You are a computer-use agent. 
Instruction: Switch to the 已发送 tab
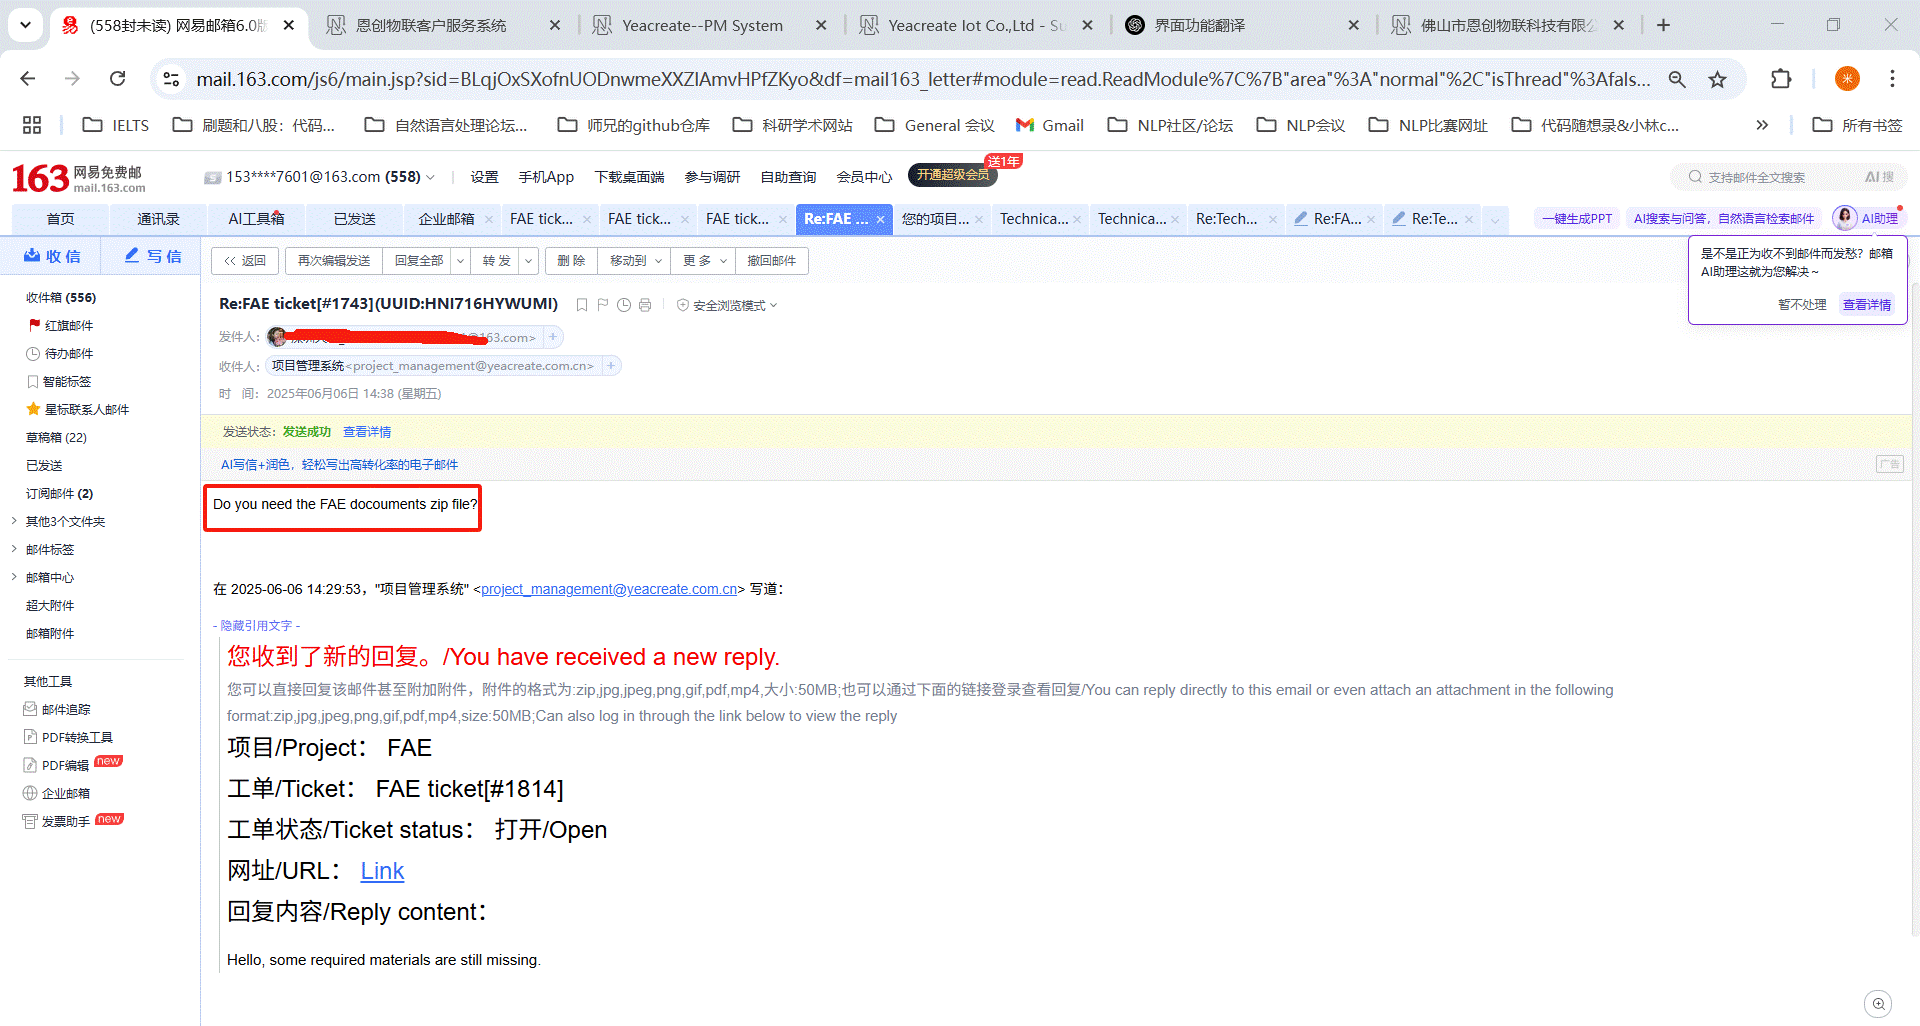(354, 219)
